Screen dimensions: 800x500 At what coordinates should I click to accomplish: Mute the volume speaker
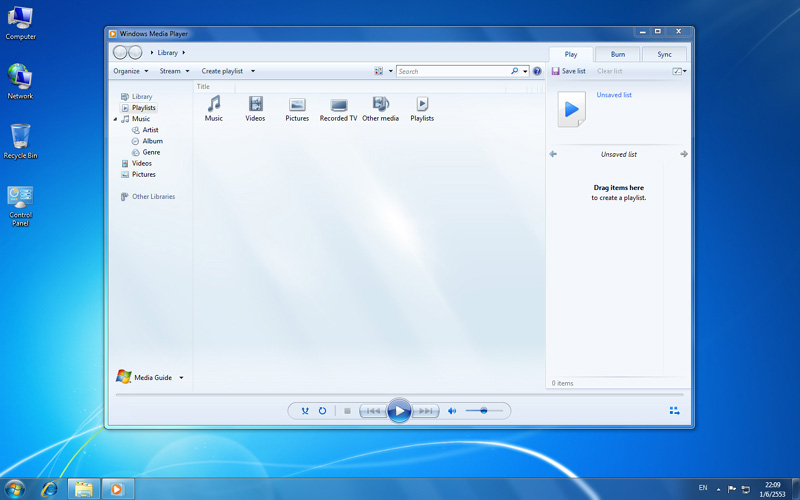[x=452, y=411]
